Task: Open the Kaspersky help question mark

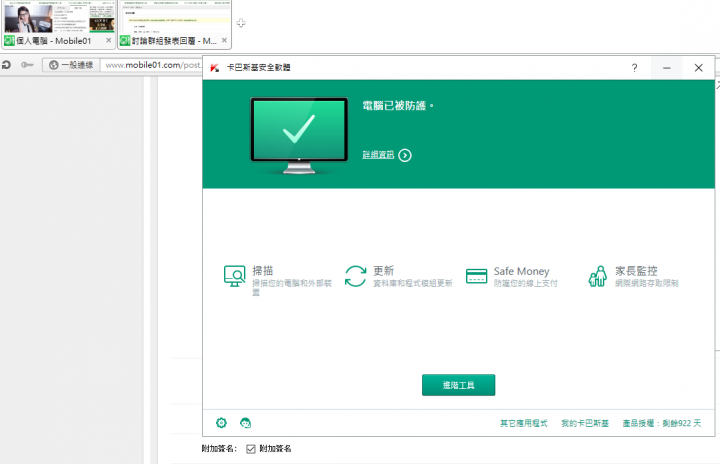Action: tap(634, 68)
